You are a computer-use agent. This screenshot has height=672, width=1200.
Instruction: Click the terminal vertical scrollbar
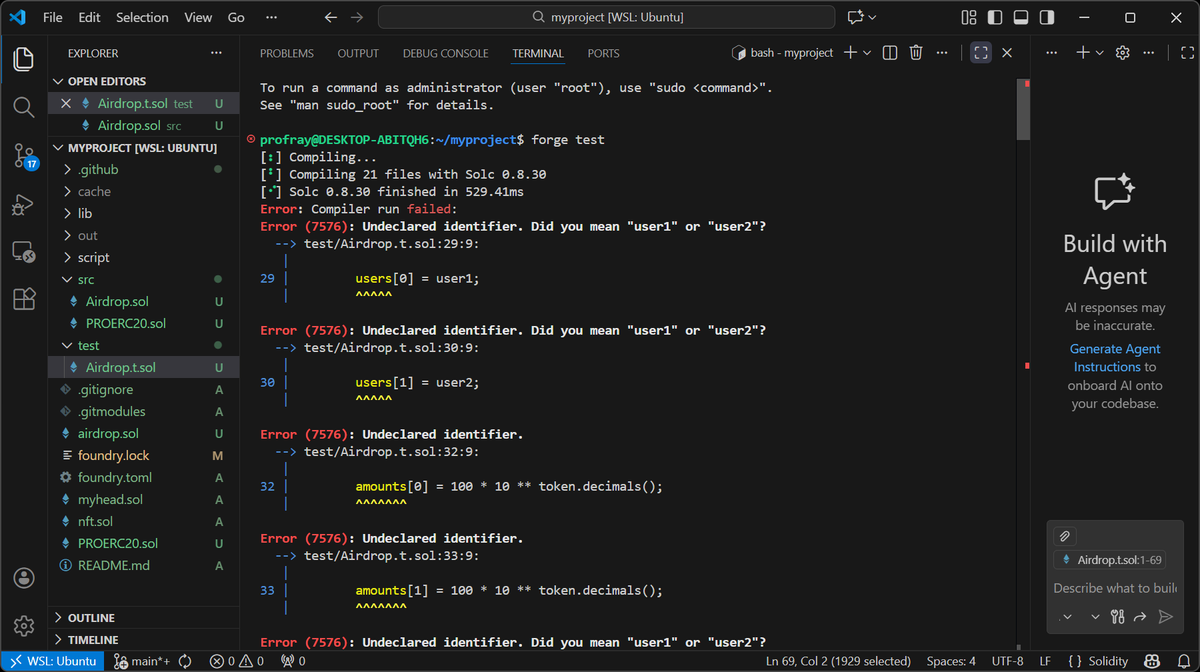coord(1023,108)
